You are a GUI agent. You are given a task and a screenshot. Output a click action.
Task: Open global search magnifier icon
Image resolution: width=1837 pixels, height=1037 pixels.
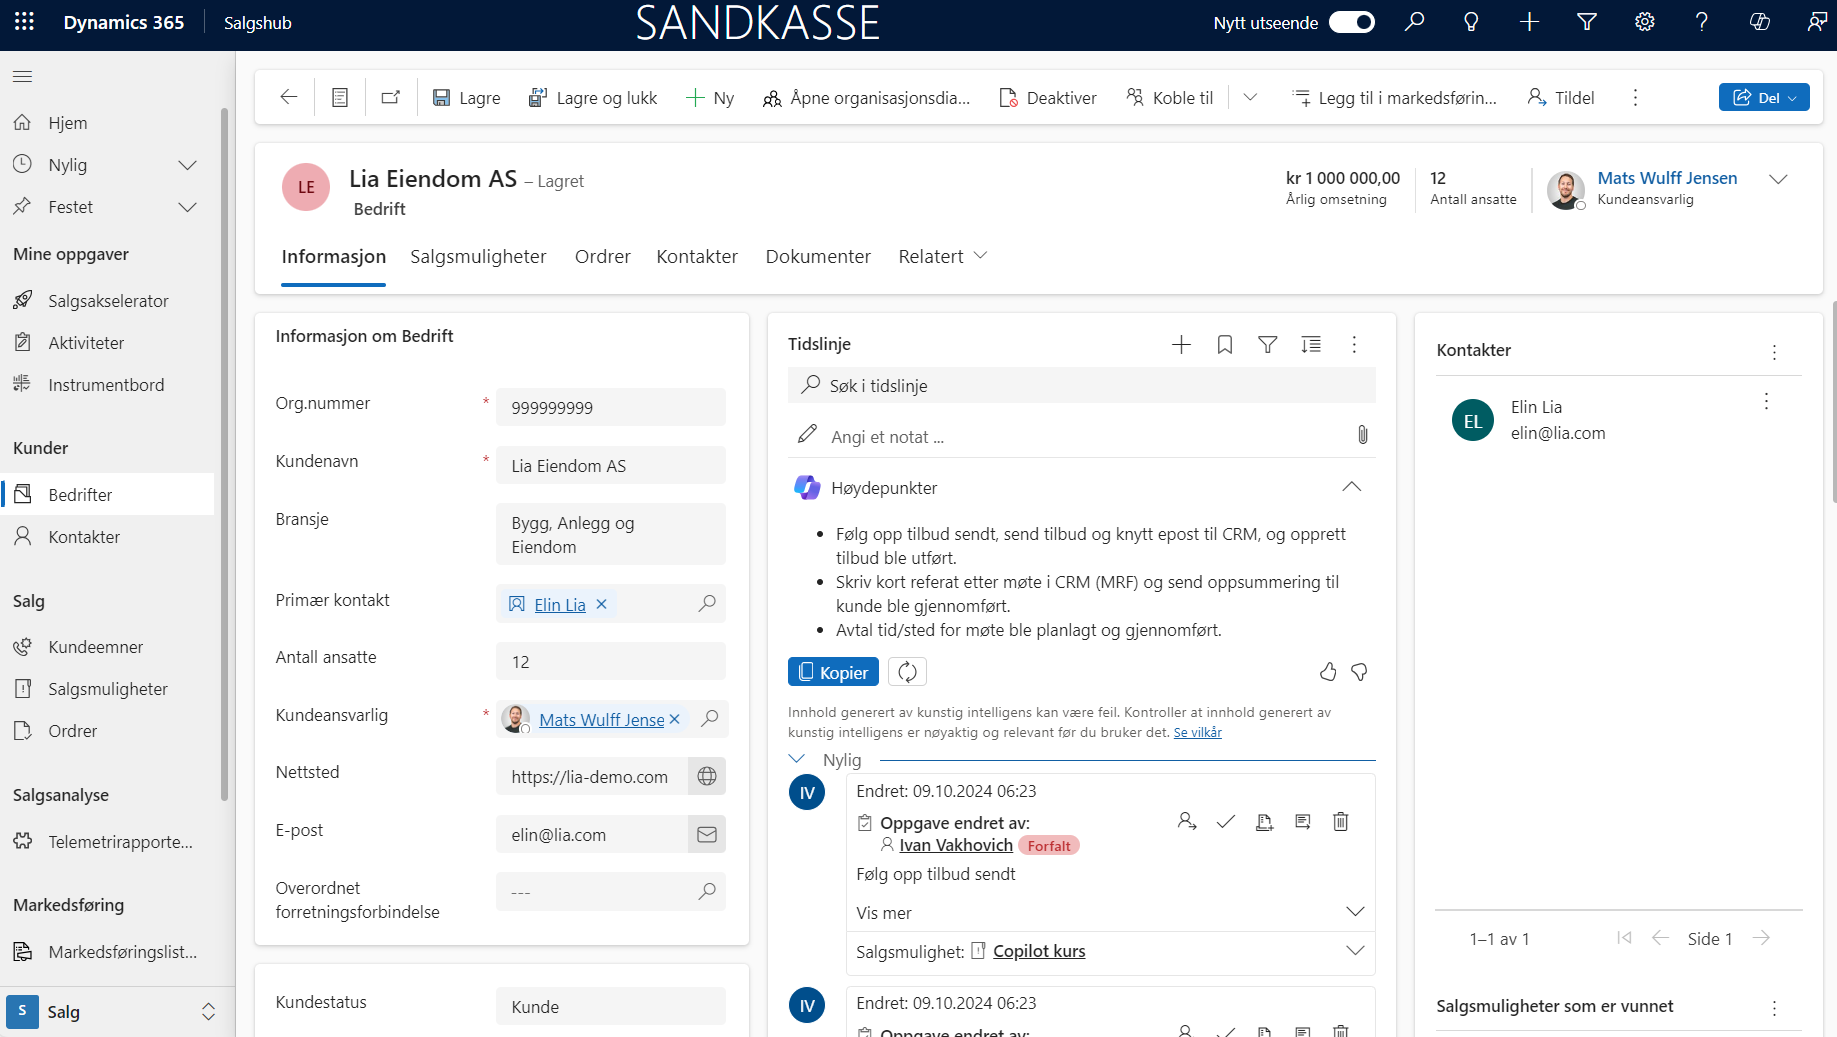(x=1414, y=22)
